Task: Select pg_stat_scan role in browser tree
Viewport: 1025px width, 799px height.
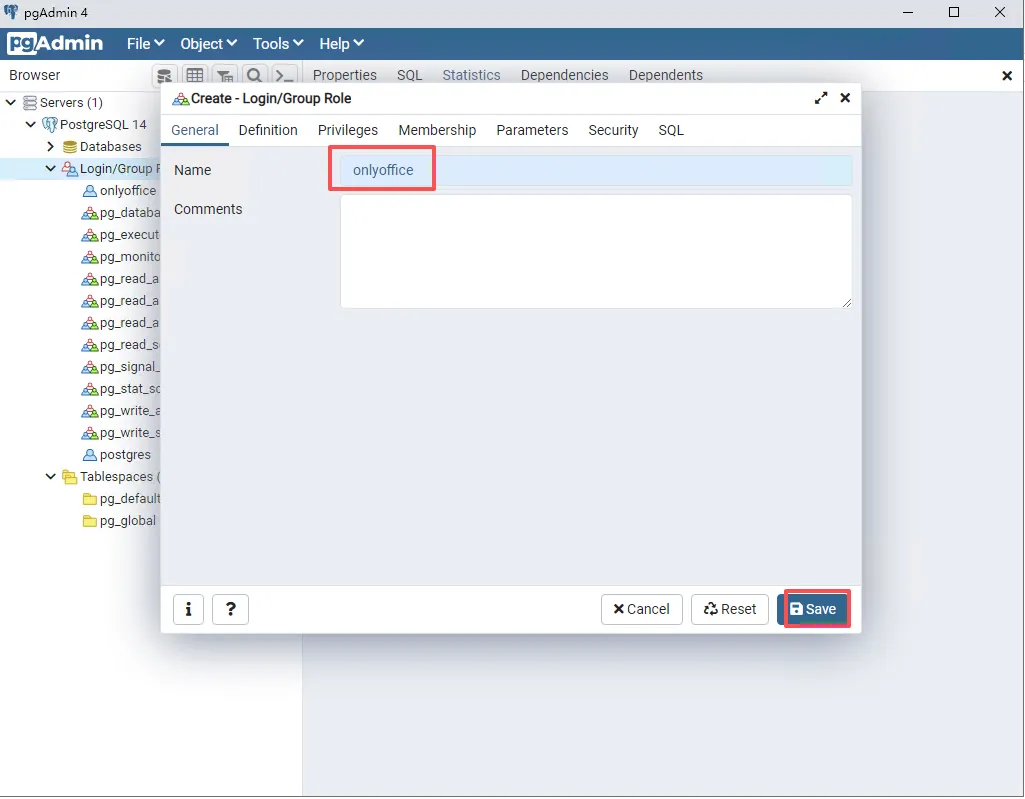Action: pyautogui.click(x=129, y=388)
